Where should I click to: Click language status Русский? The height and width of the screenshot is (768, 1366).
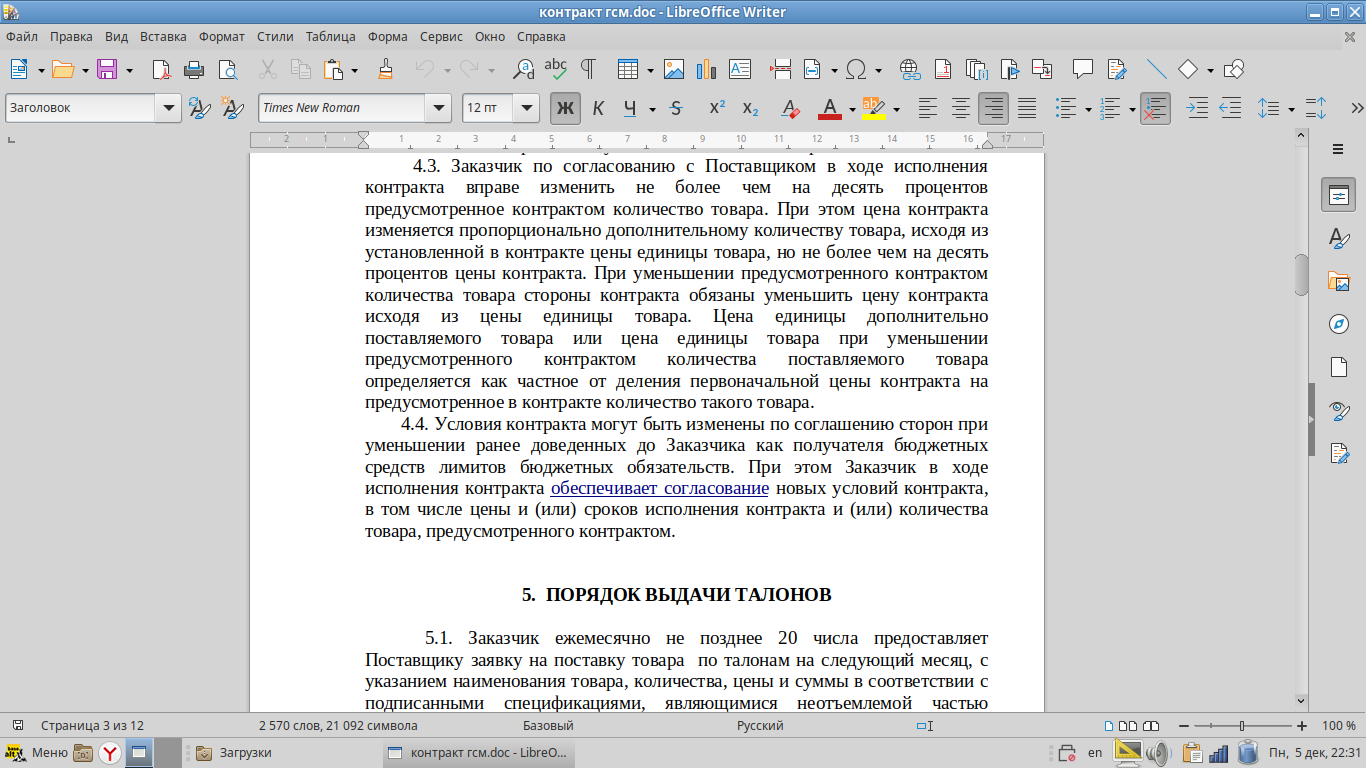tap(759, 726)
